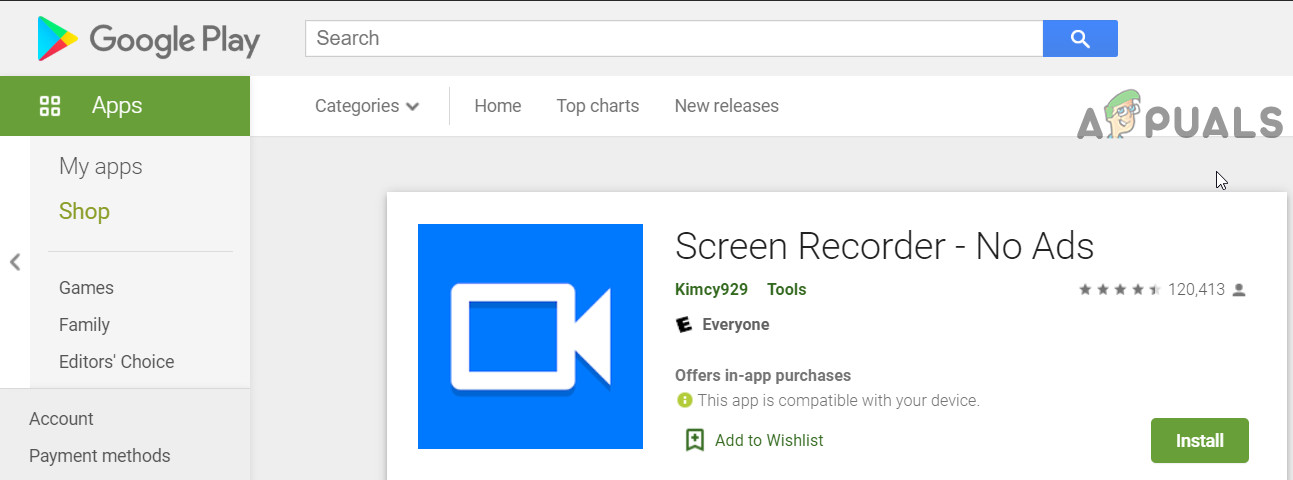Go to New releases tab
This screenshot has height=480, width=1293.
(x=726, y=106)
